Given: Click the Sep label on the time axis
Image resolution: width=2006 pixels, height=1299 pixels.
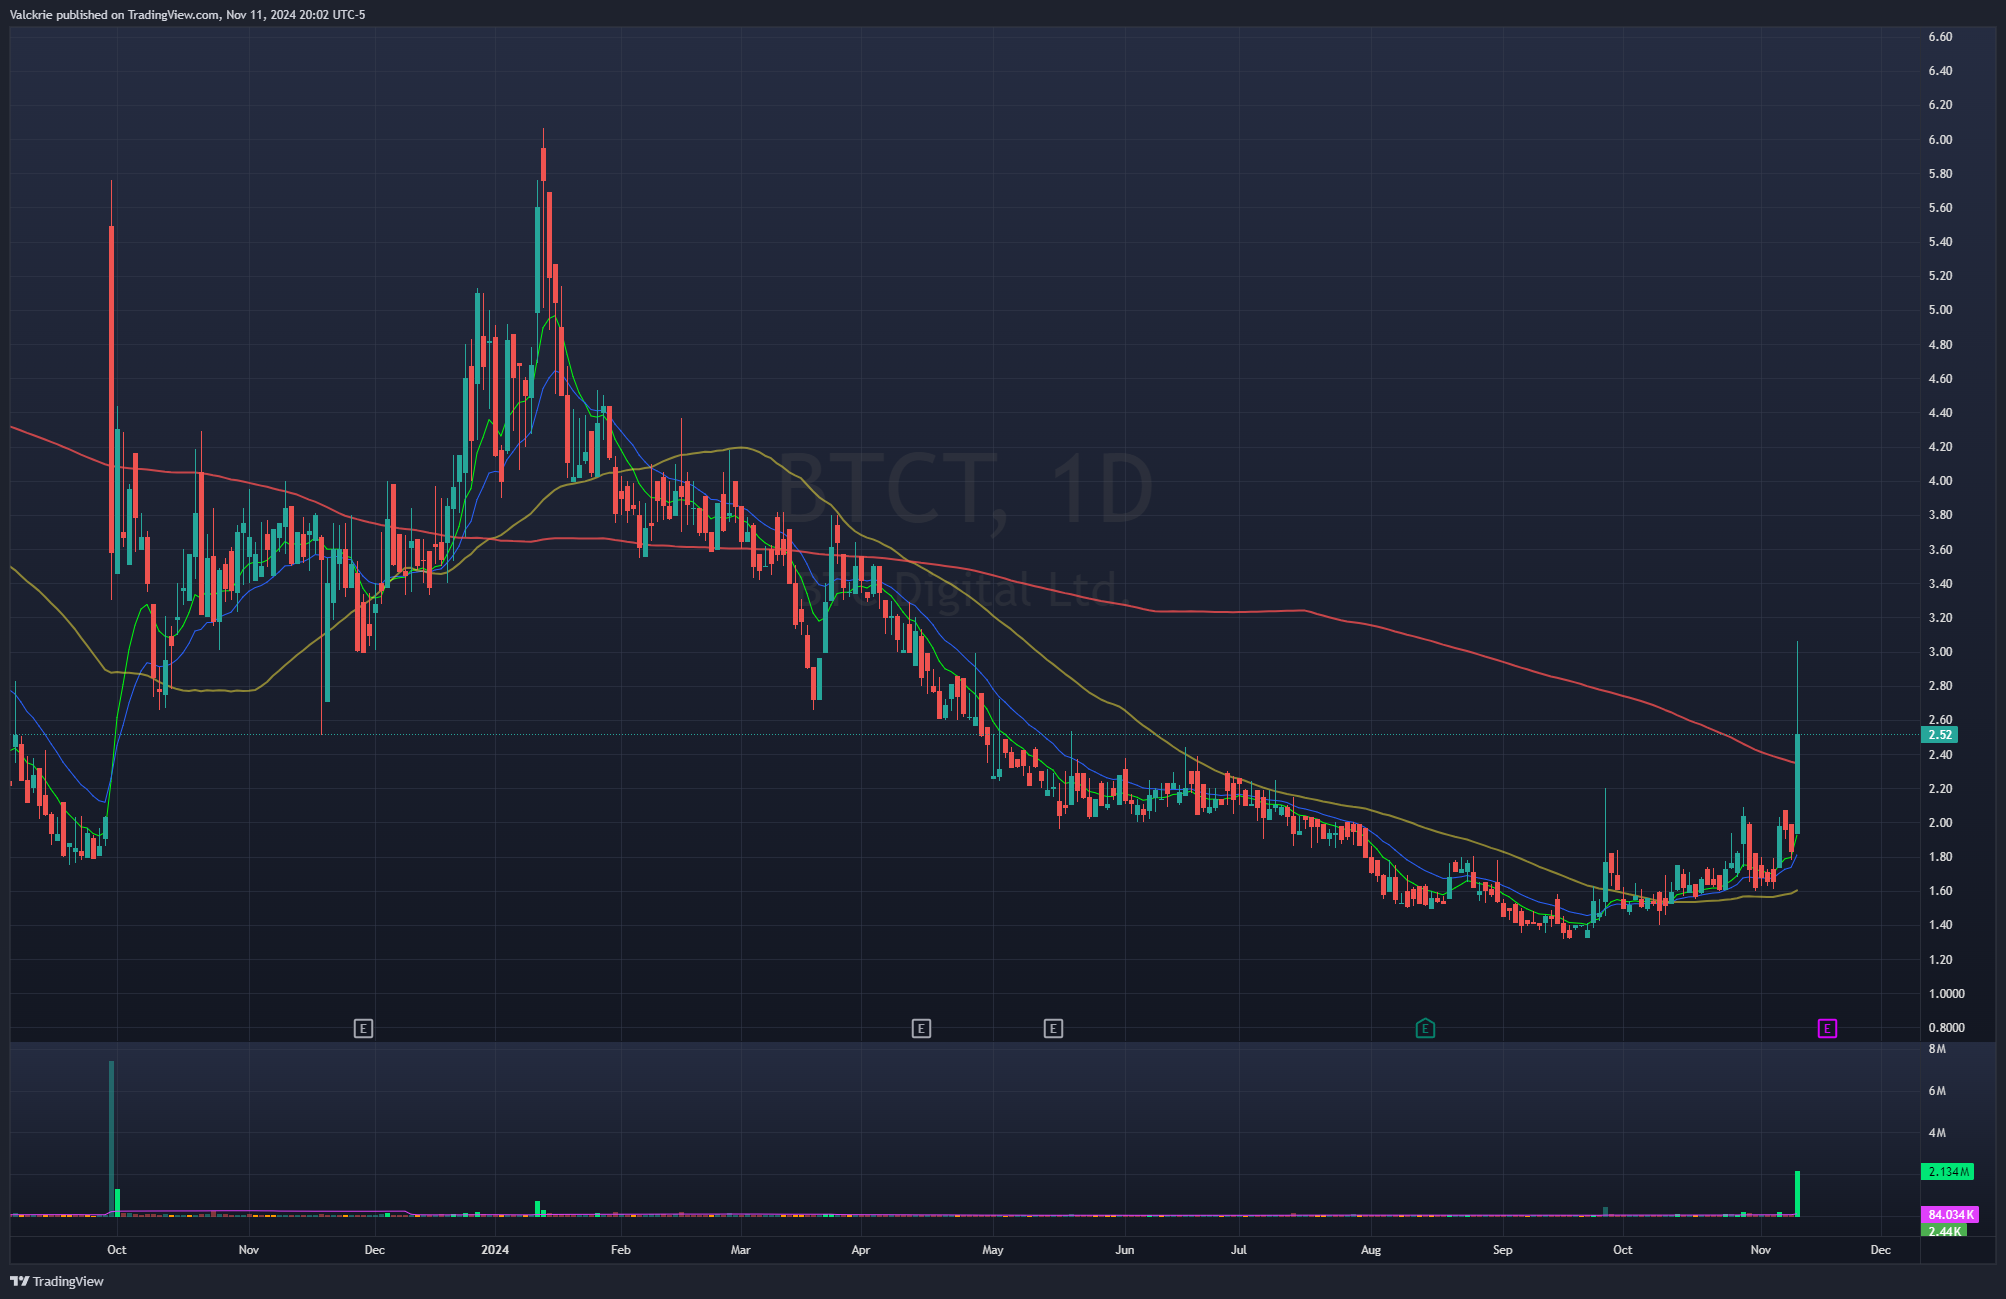Looking at the screenshot, I should (x=1502, y=1250).
